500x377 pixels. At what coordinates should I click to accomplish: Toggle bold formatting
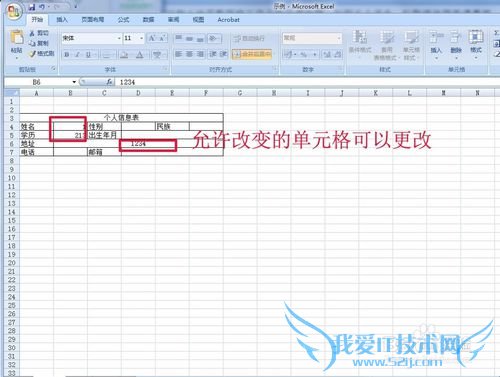[67, 54]
